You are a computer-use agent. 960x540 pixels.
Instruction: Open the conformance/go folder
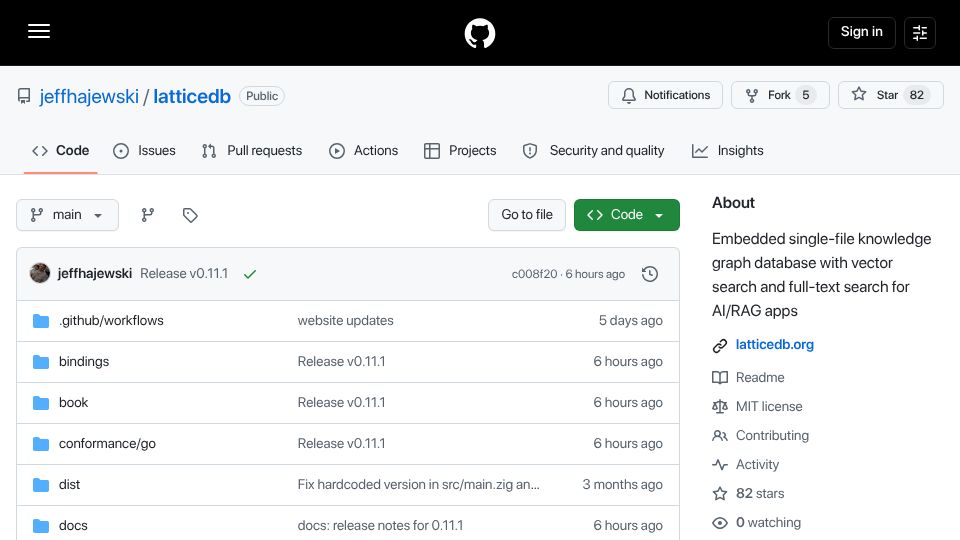click(x=107, y=443)
